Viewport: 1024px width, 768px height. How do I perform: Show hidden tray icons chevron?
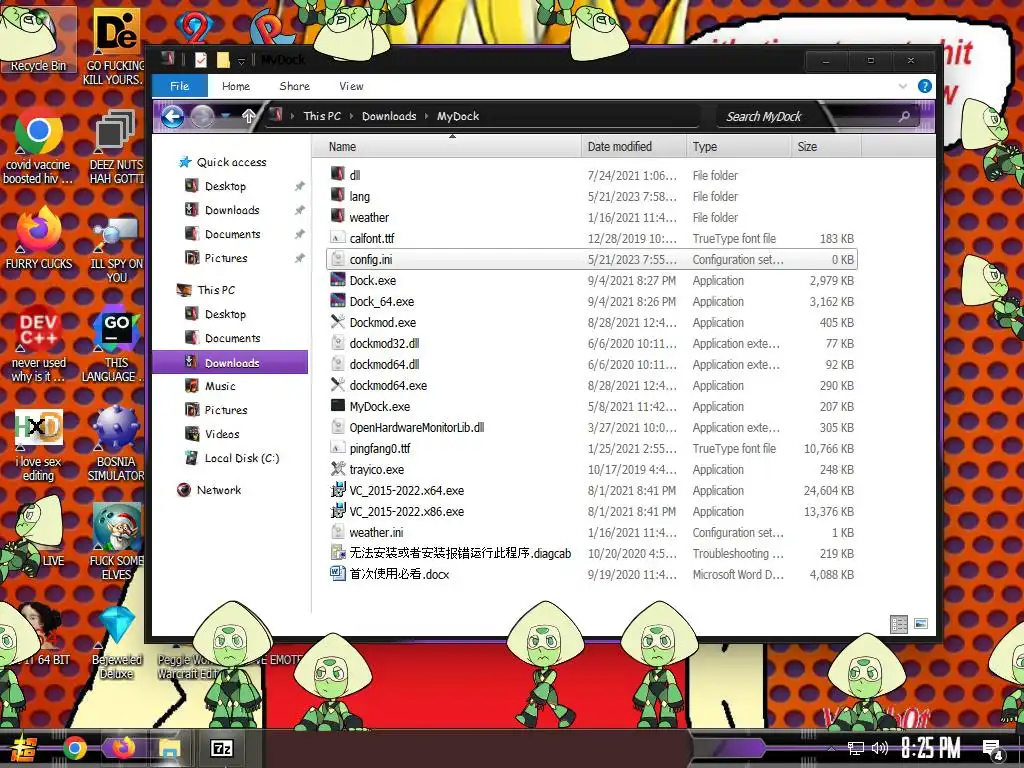831,749
